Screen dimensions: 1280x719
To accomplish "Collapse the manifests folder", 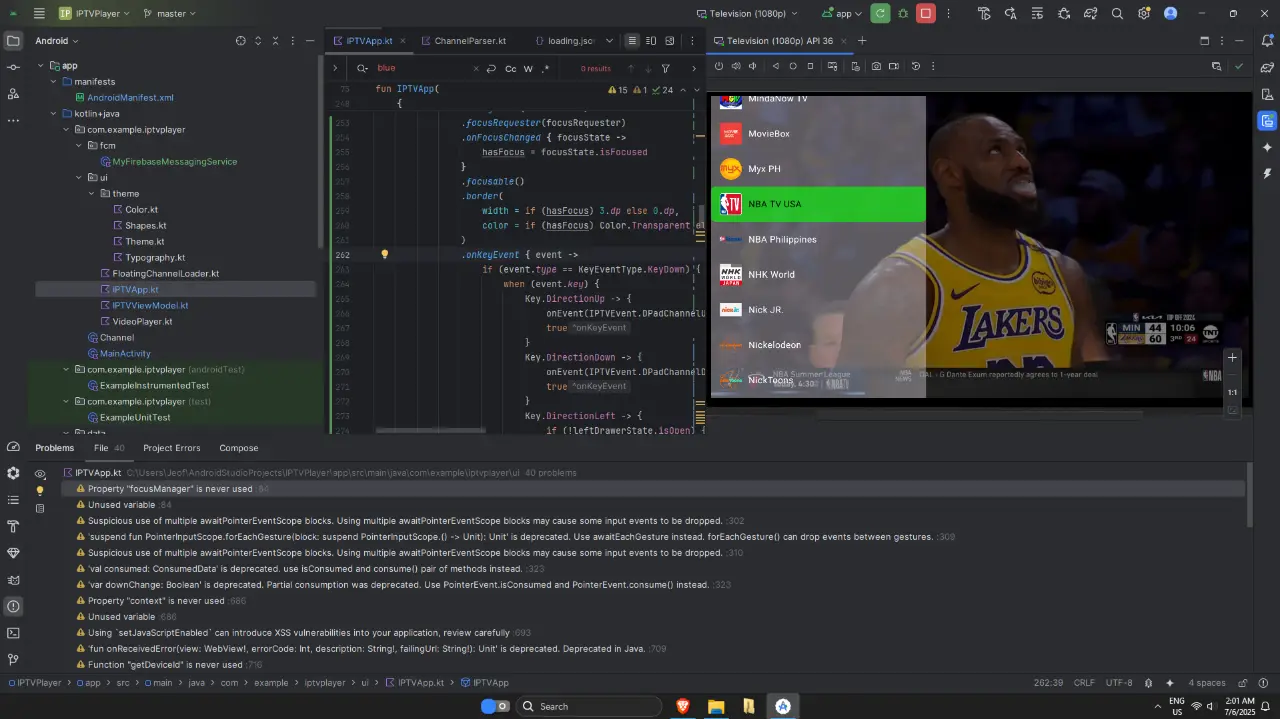I will point(53,82).
